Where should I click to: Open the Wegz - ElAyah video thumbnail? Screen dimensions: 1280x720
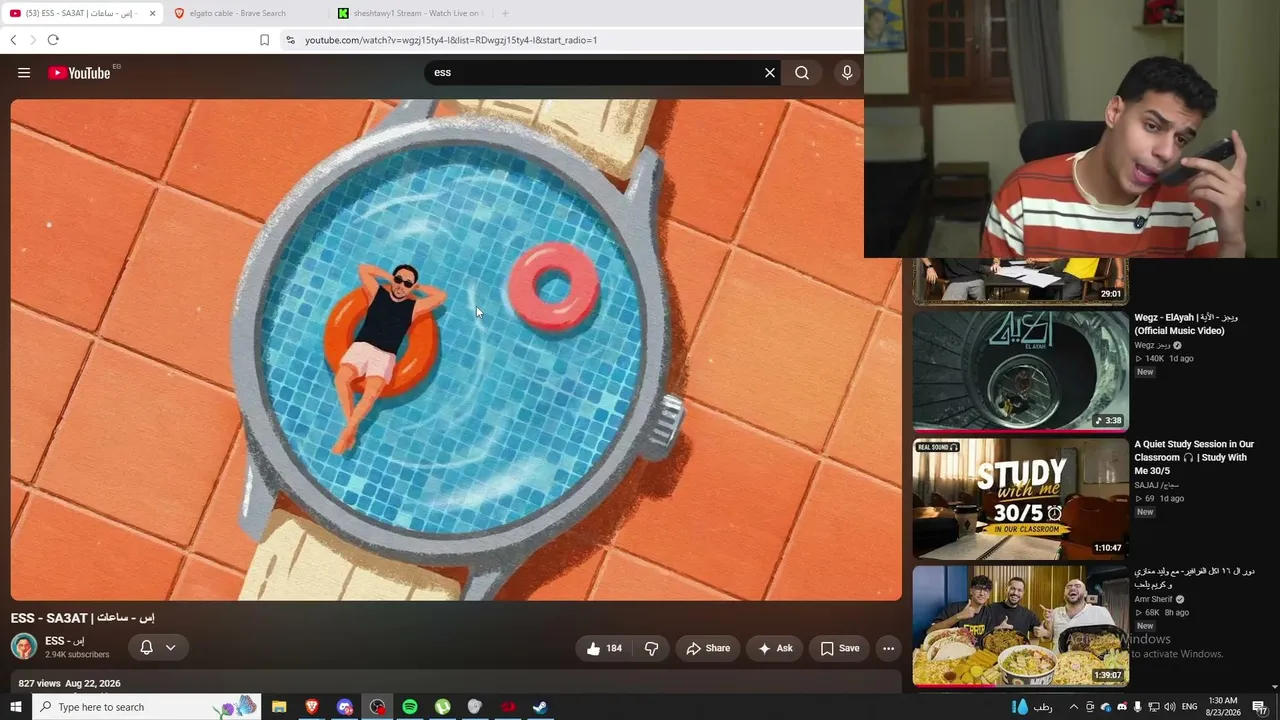point(1020,371)
